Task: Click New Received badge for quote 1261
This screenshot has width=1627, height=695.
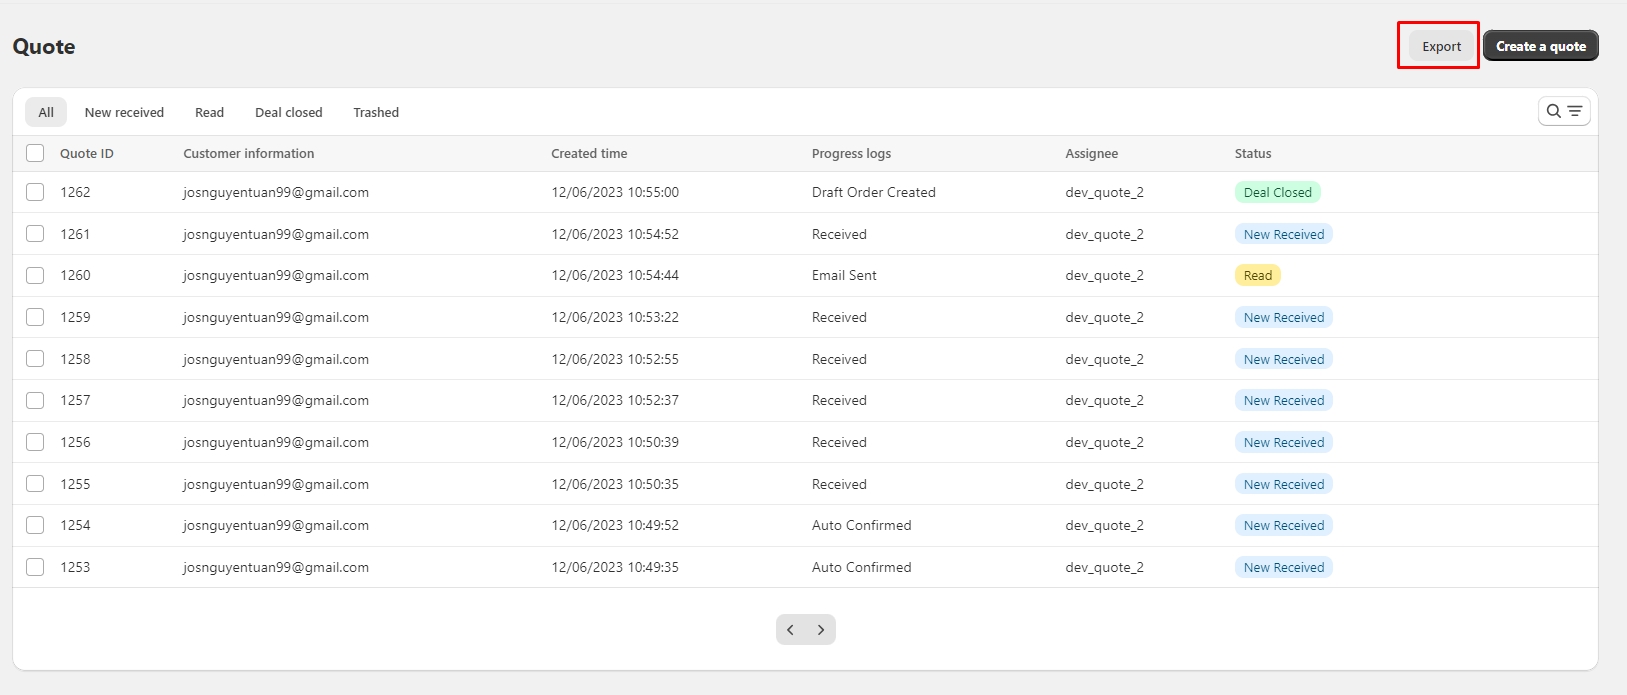Action: [1283, 234]
